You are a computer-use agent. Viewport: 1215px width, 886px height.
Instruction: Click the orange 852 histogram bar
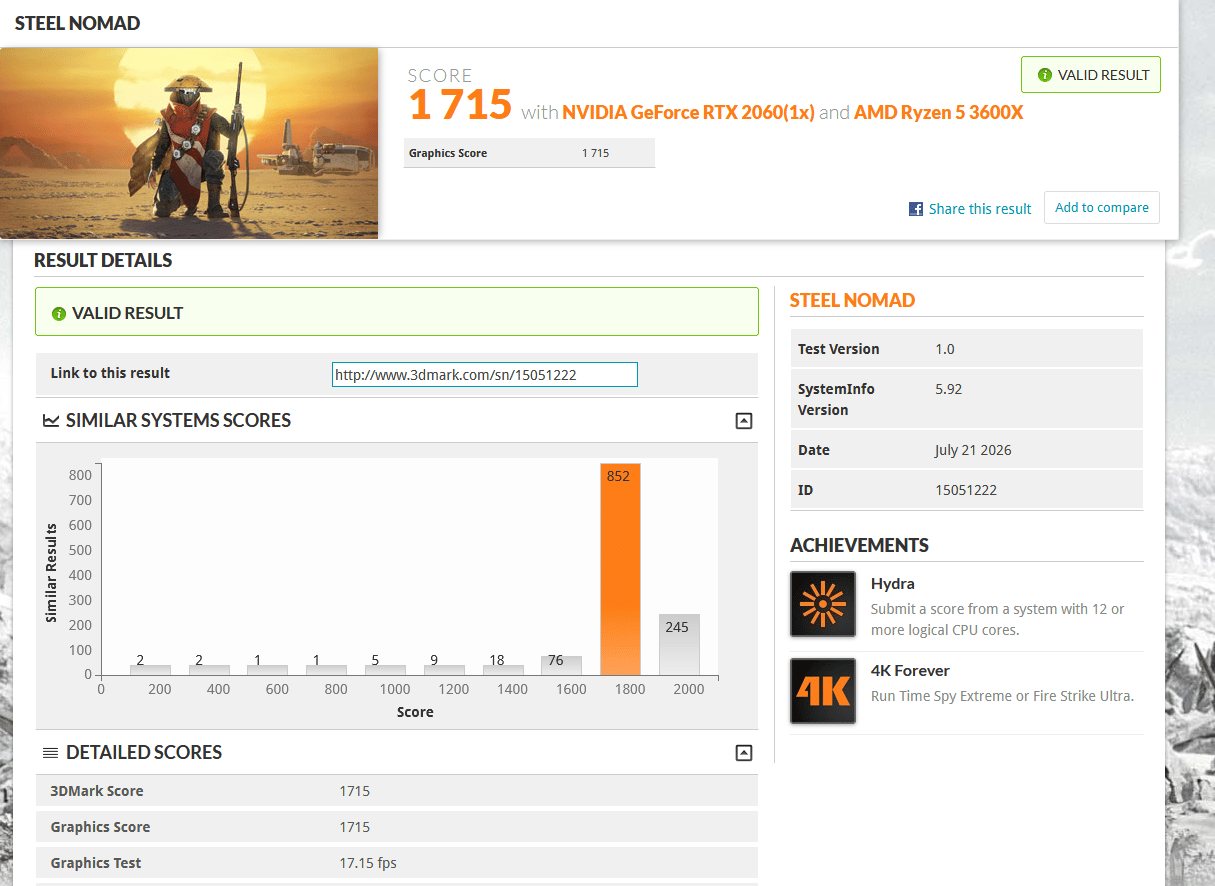[x=620, y=569]
